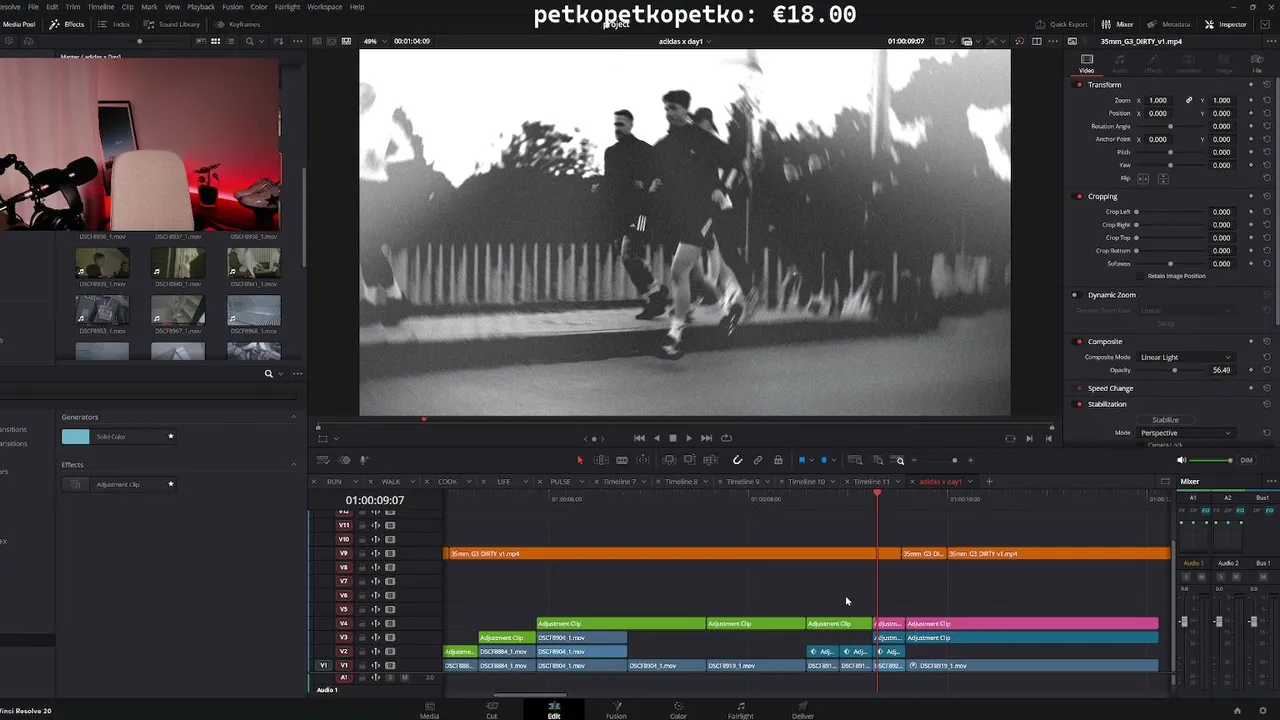Screen dimensions: 1280x720
Task: Flip horizontally in Transform panel
Action: pyautogui.click(x=1145, y=178)
